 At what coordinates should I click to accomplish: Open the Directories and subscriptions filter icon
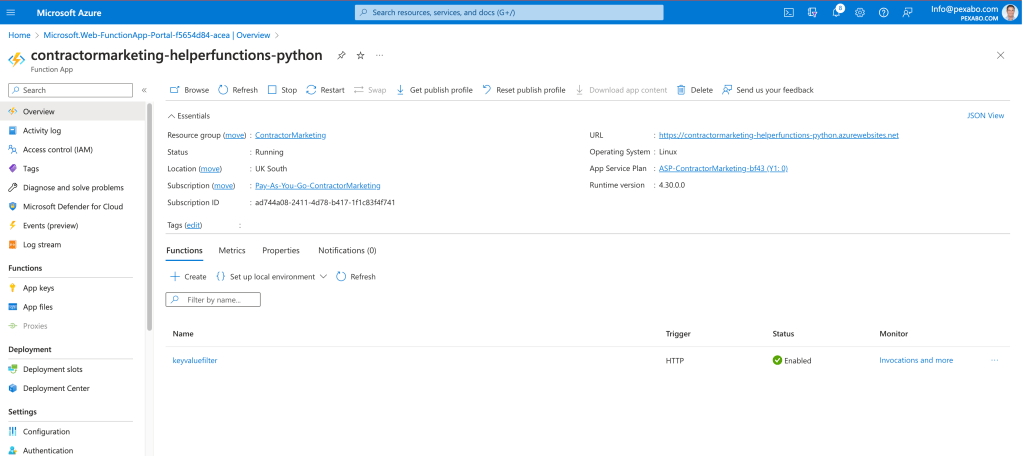coord(812,12)
